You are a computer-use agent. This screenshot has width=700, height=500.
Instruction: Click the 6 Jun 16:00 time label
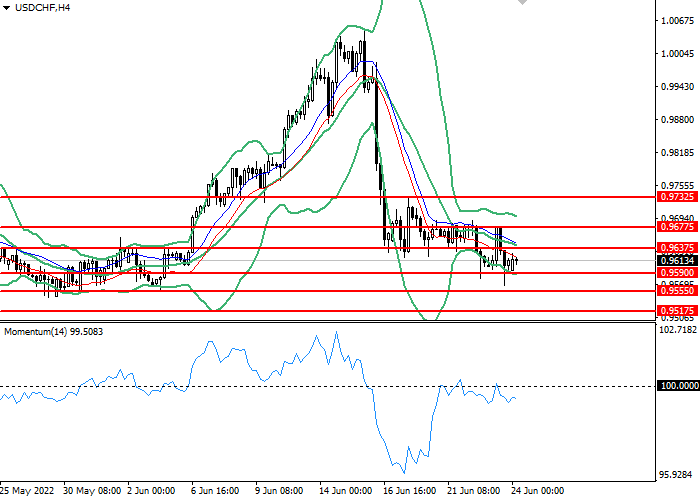tap(214, 491)
